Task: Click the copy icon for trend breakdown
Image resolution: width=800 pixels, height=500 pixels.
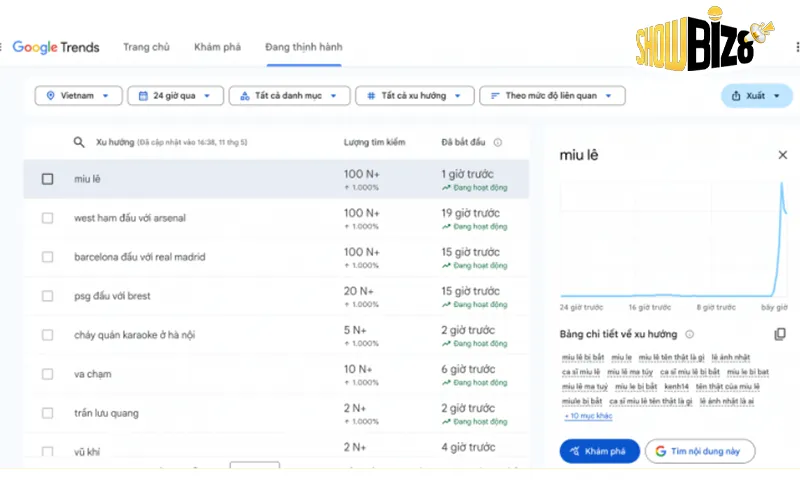Action: tap(780, 334)
